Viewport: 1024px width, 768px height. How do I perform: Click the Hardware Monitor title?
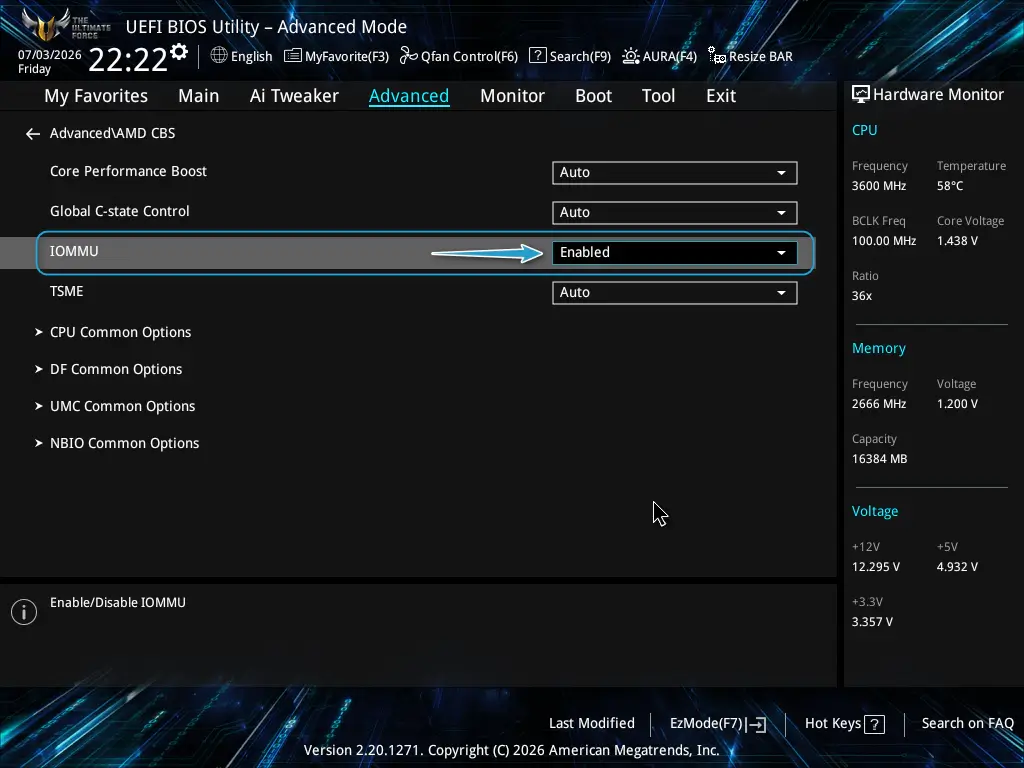pyautogui.click(x=938, y=95)
